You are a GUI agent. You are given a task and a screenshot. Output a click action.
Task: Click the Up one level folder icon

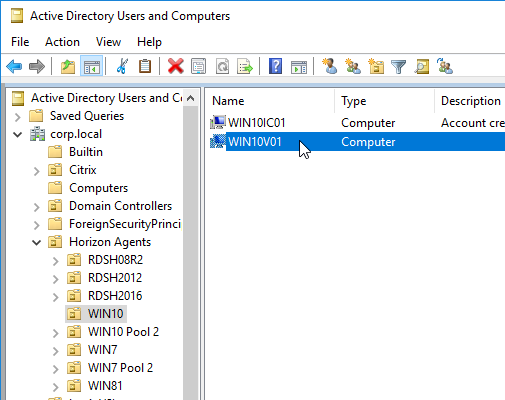coord(68,66)
